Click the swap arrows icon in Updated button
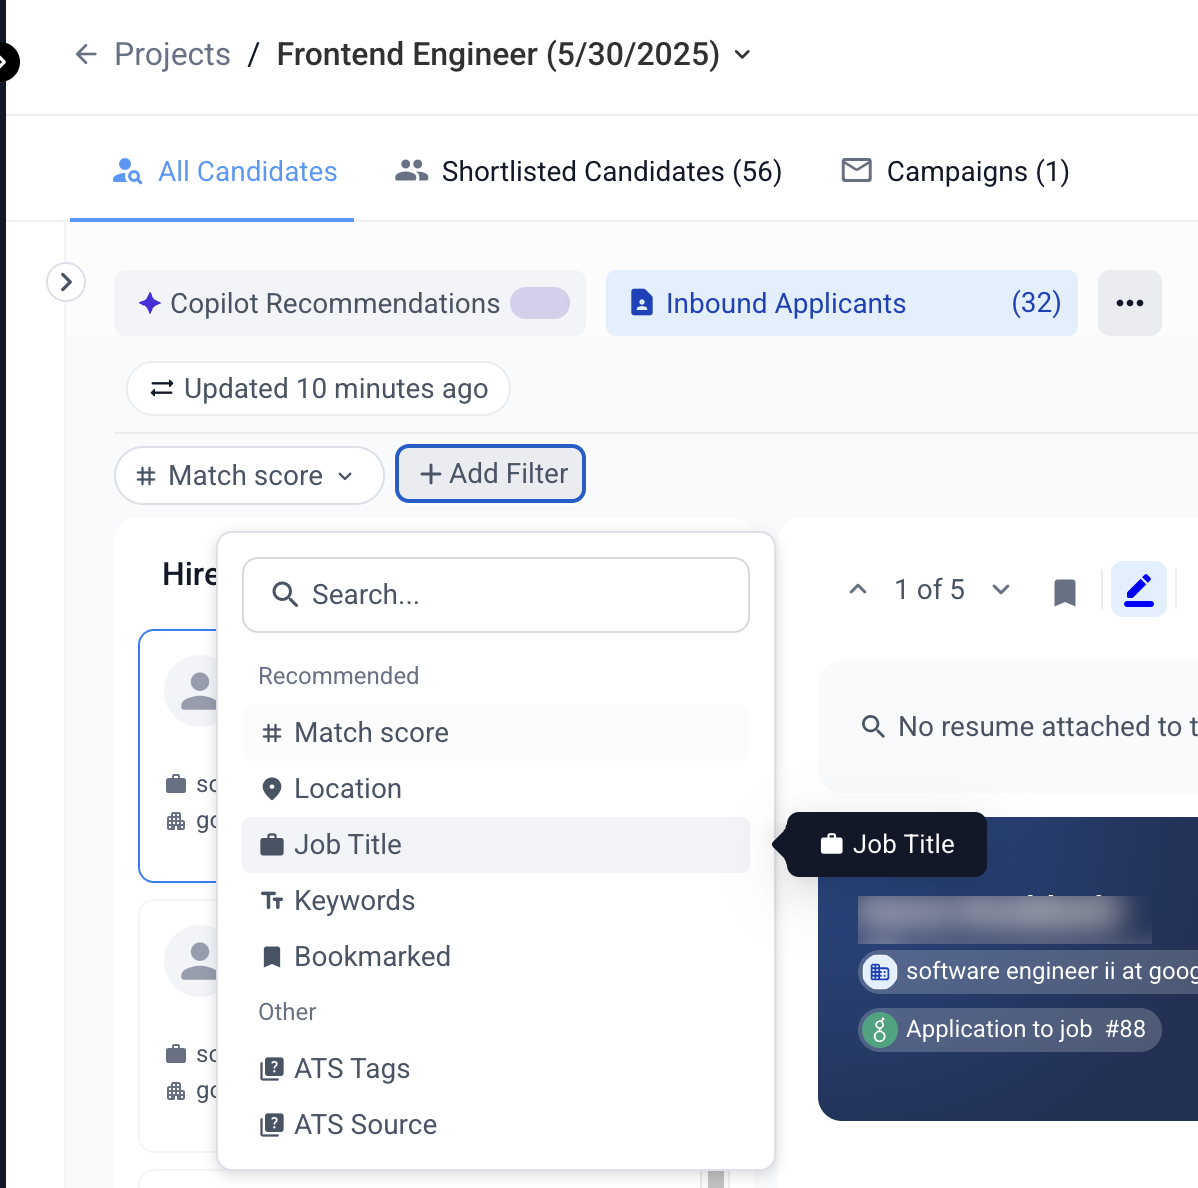Image resolution: width=1198 pixels, height=1188 pixels. click(161, 389)
